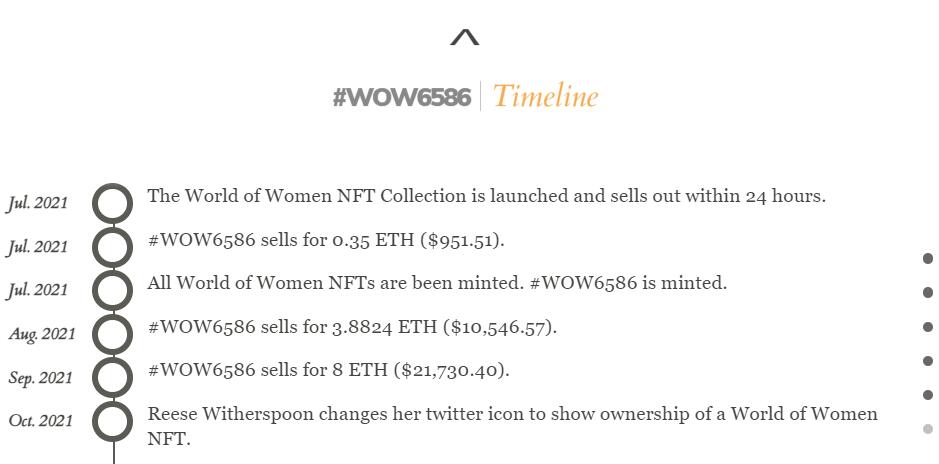Click the Reese Witherspoon timeline entry text
The height and width of the screenshot is (464, 939).
tap(512, 415)
